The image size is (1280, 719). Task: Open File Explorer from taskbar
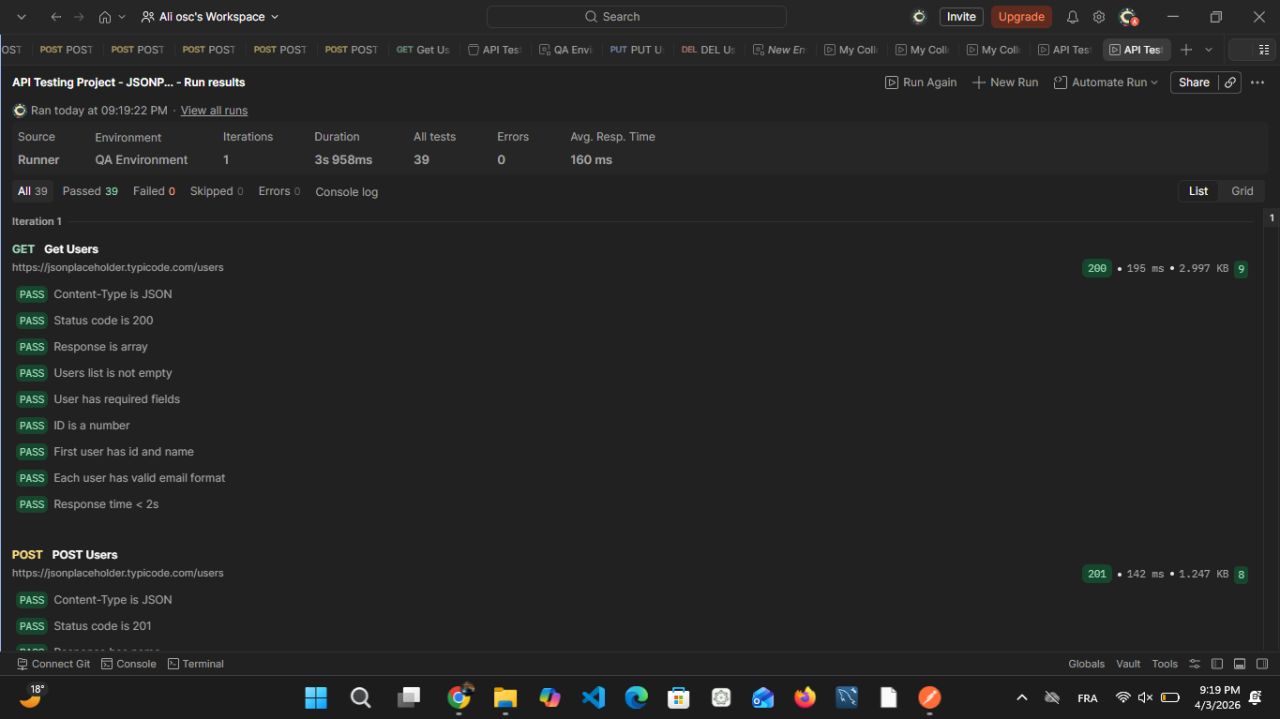pyautogui.click(x=505, y=697)
